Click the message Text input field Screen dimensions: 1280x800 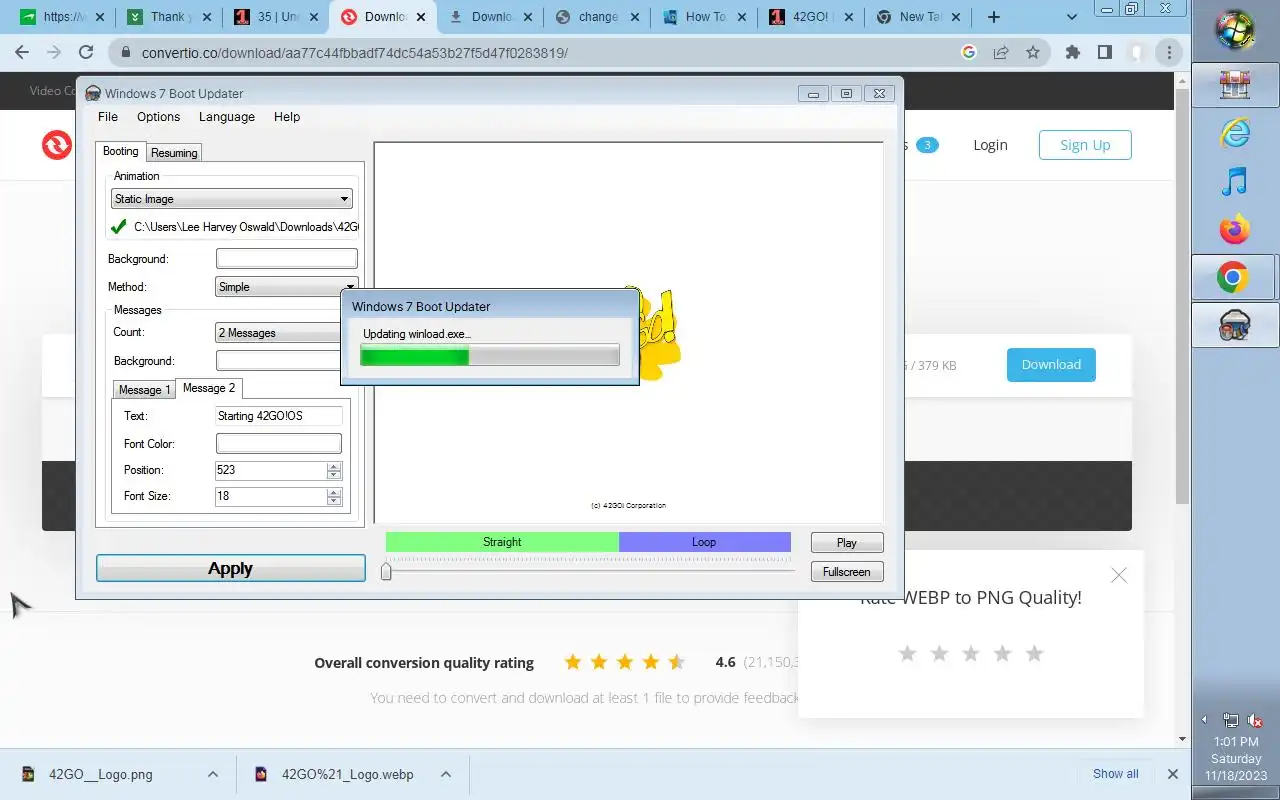tap(279, 416)
